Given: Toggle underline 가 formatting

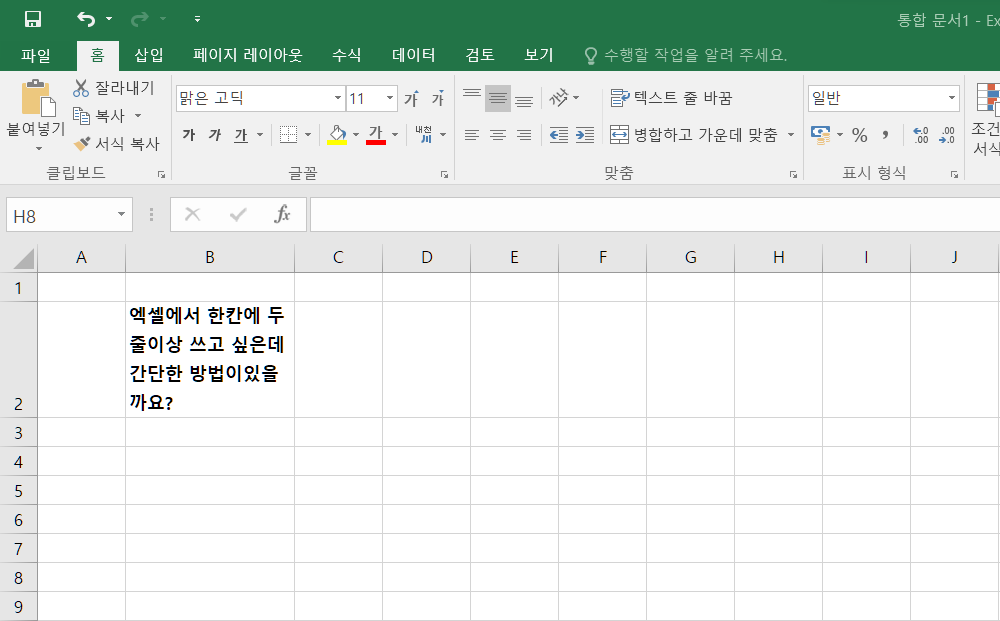Looking at the screenshot, I should 240,135.
